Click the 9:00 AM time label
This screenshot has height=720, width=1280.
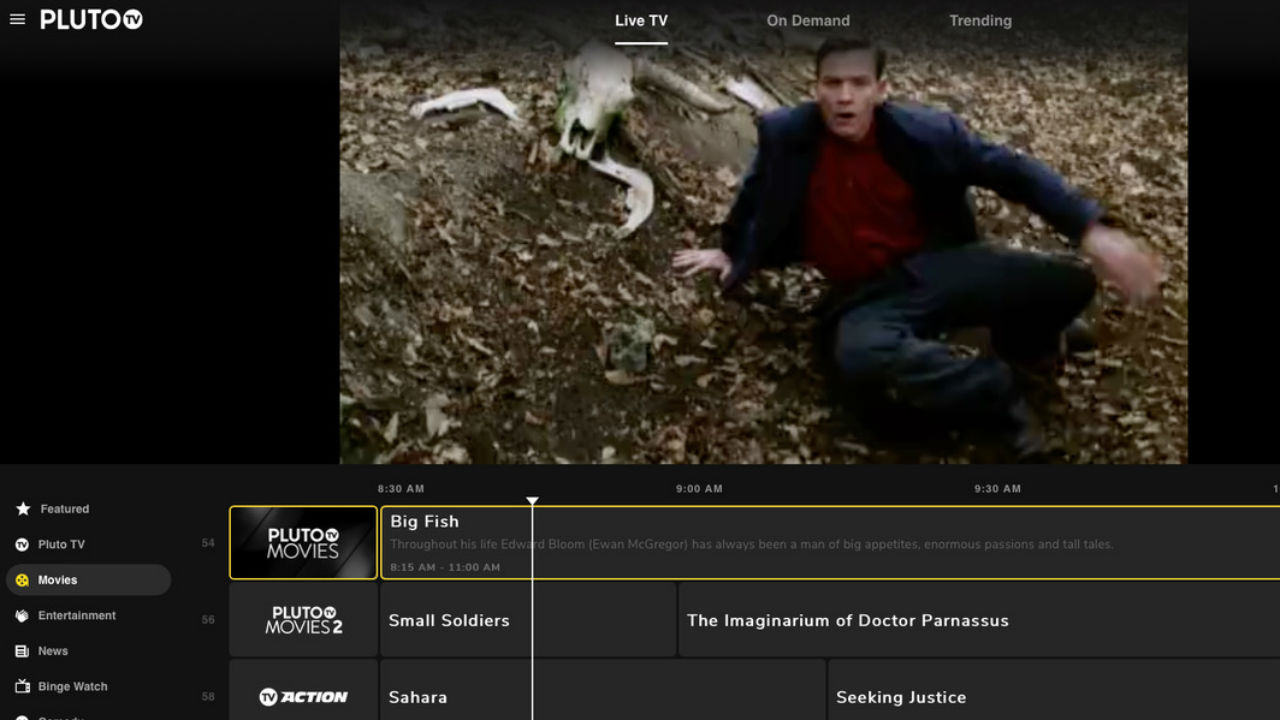pyautogui.click(x=699, y=489)
